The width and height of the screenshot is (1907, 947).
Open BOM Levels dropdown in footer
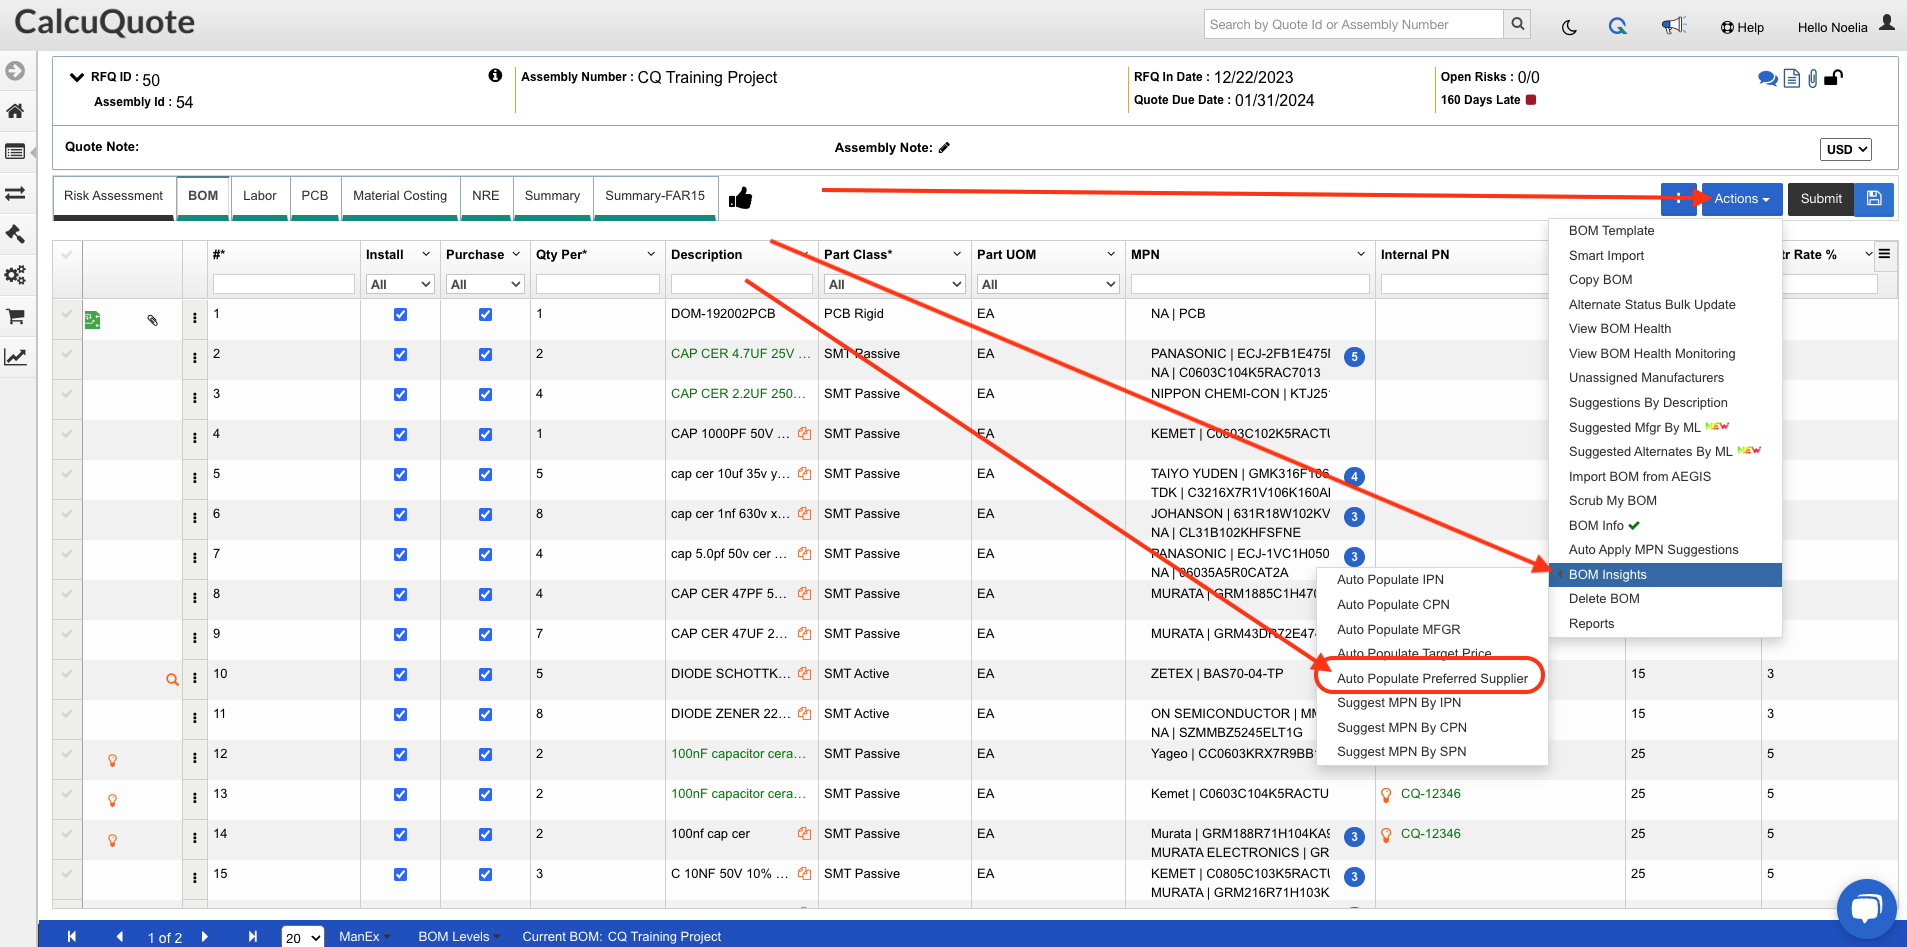coord(458,936)
